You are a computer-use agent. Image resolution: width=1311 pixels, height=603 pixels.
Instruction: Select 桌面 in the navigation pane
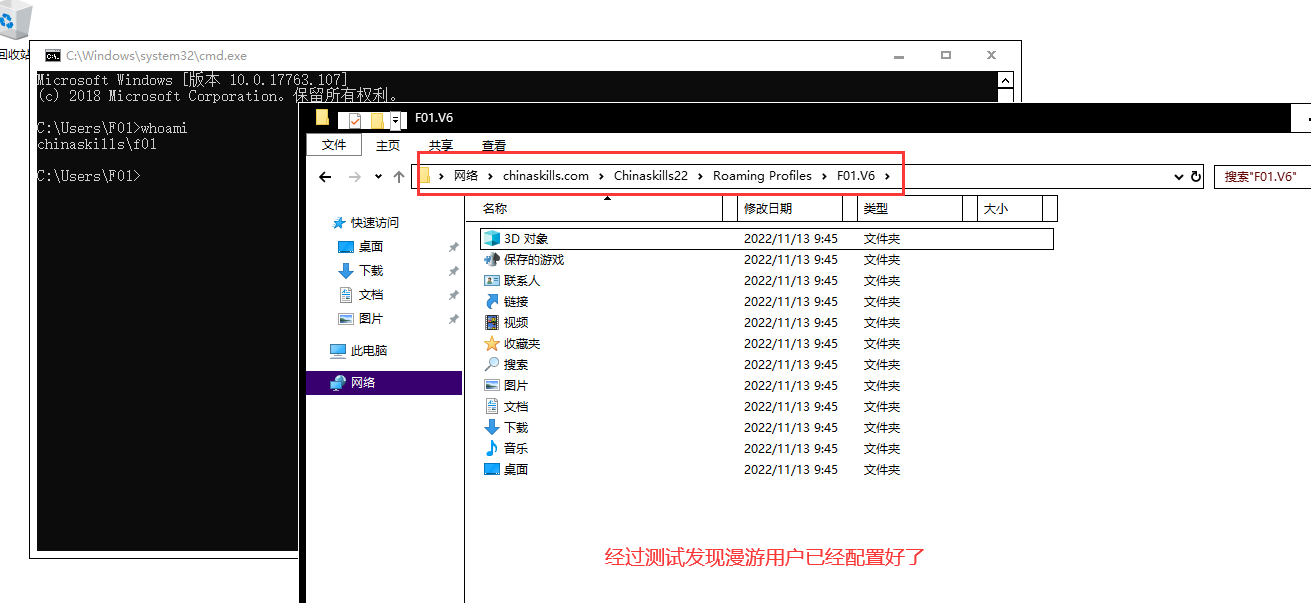coord(371,247)
